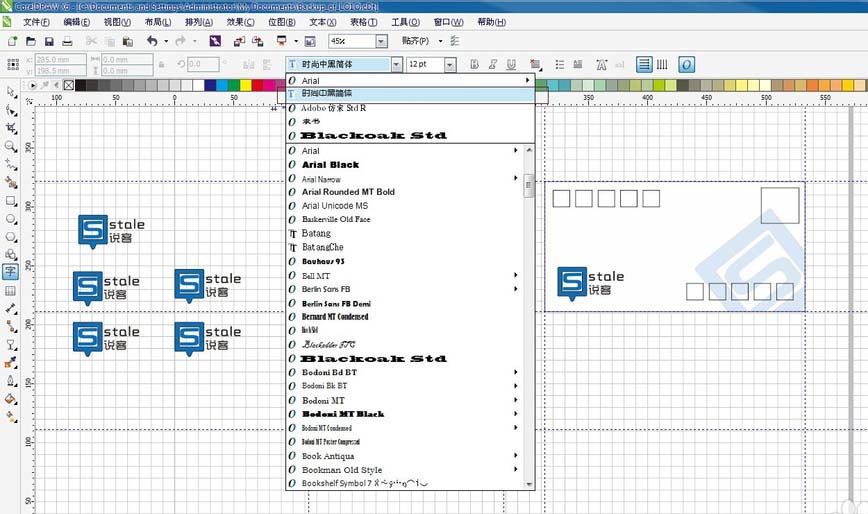Click the New document icon

pos(12,41)
